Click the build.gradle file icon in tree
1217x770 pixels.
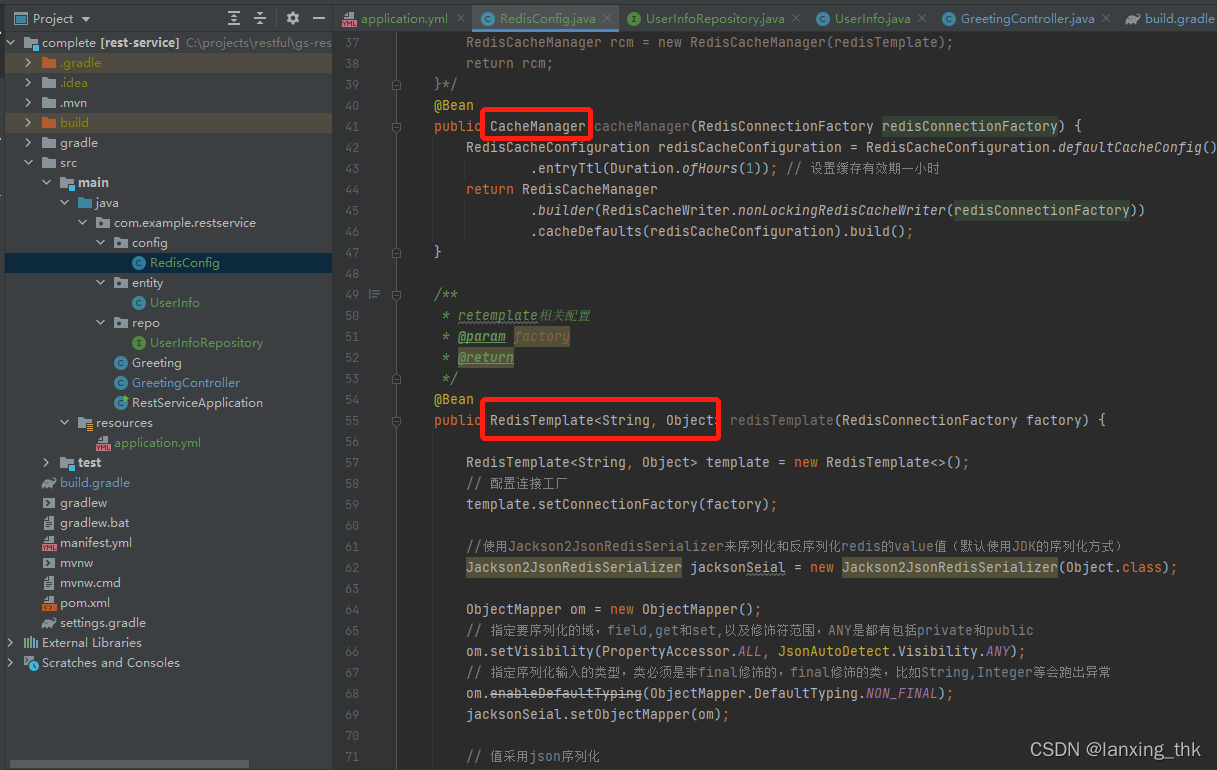[49, 483]
